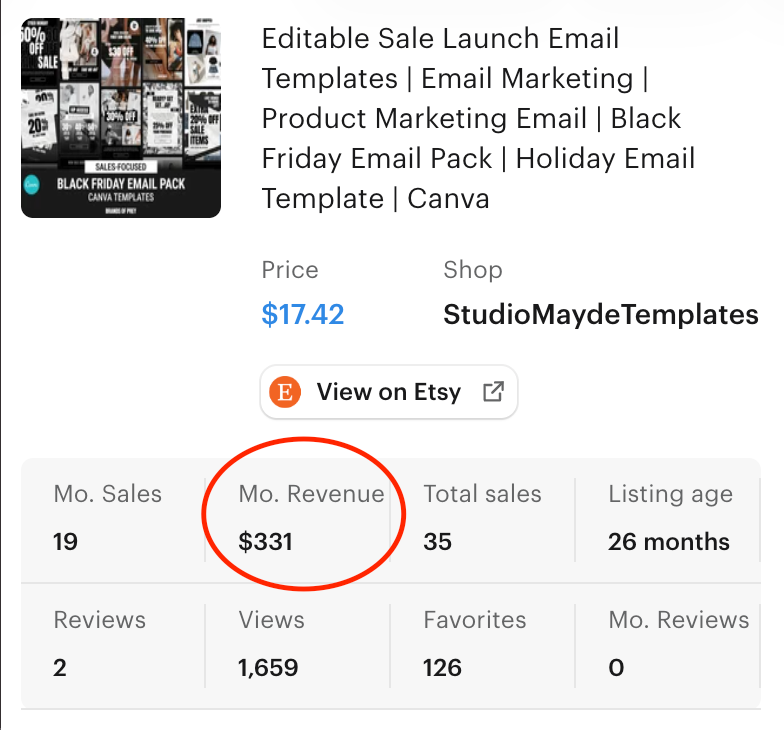Open the StudioMaydeTemplates shop name
The image size is (784, 730).
tap(600, 315)
